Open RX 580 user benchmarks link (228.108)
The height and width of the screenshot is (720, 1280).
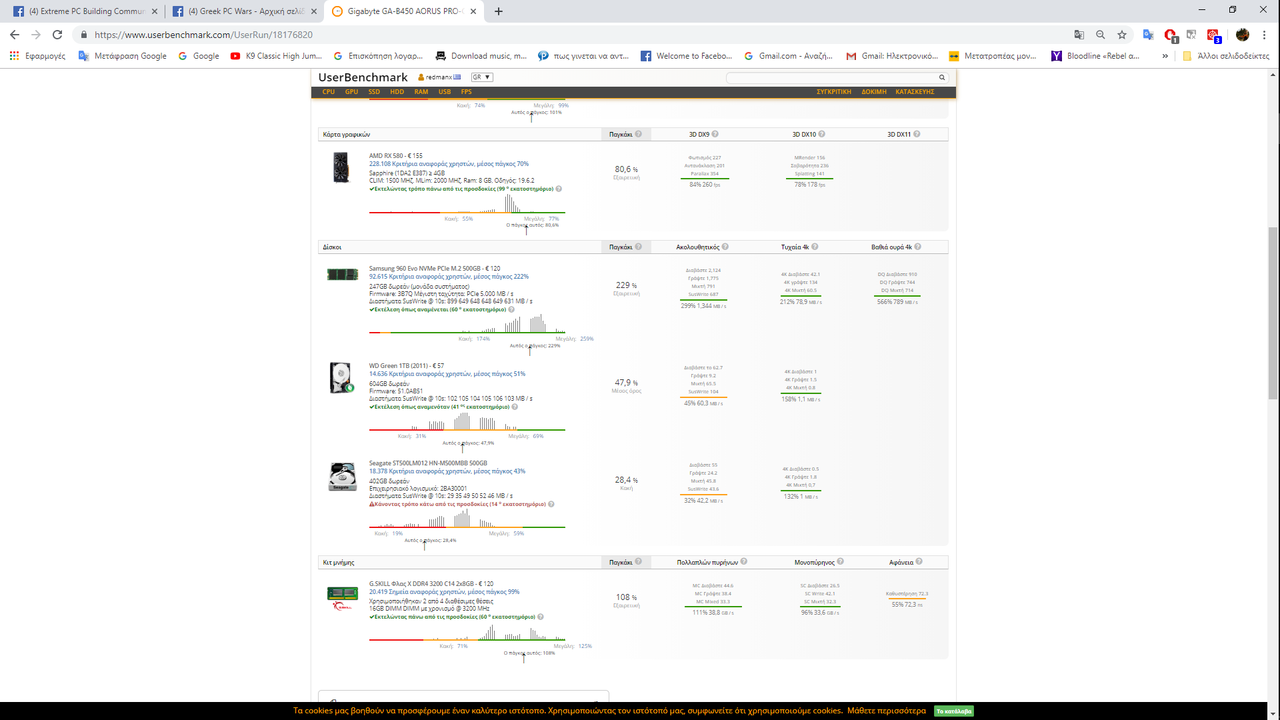point(449,163)
